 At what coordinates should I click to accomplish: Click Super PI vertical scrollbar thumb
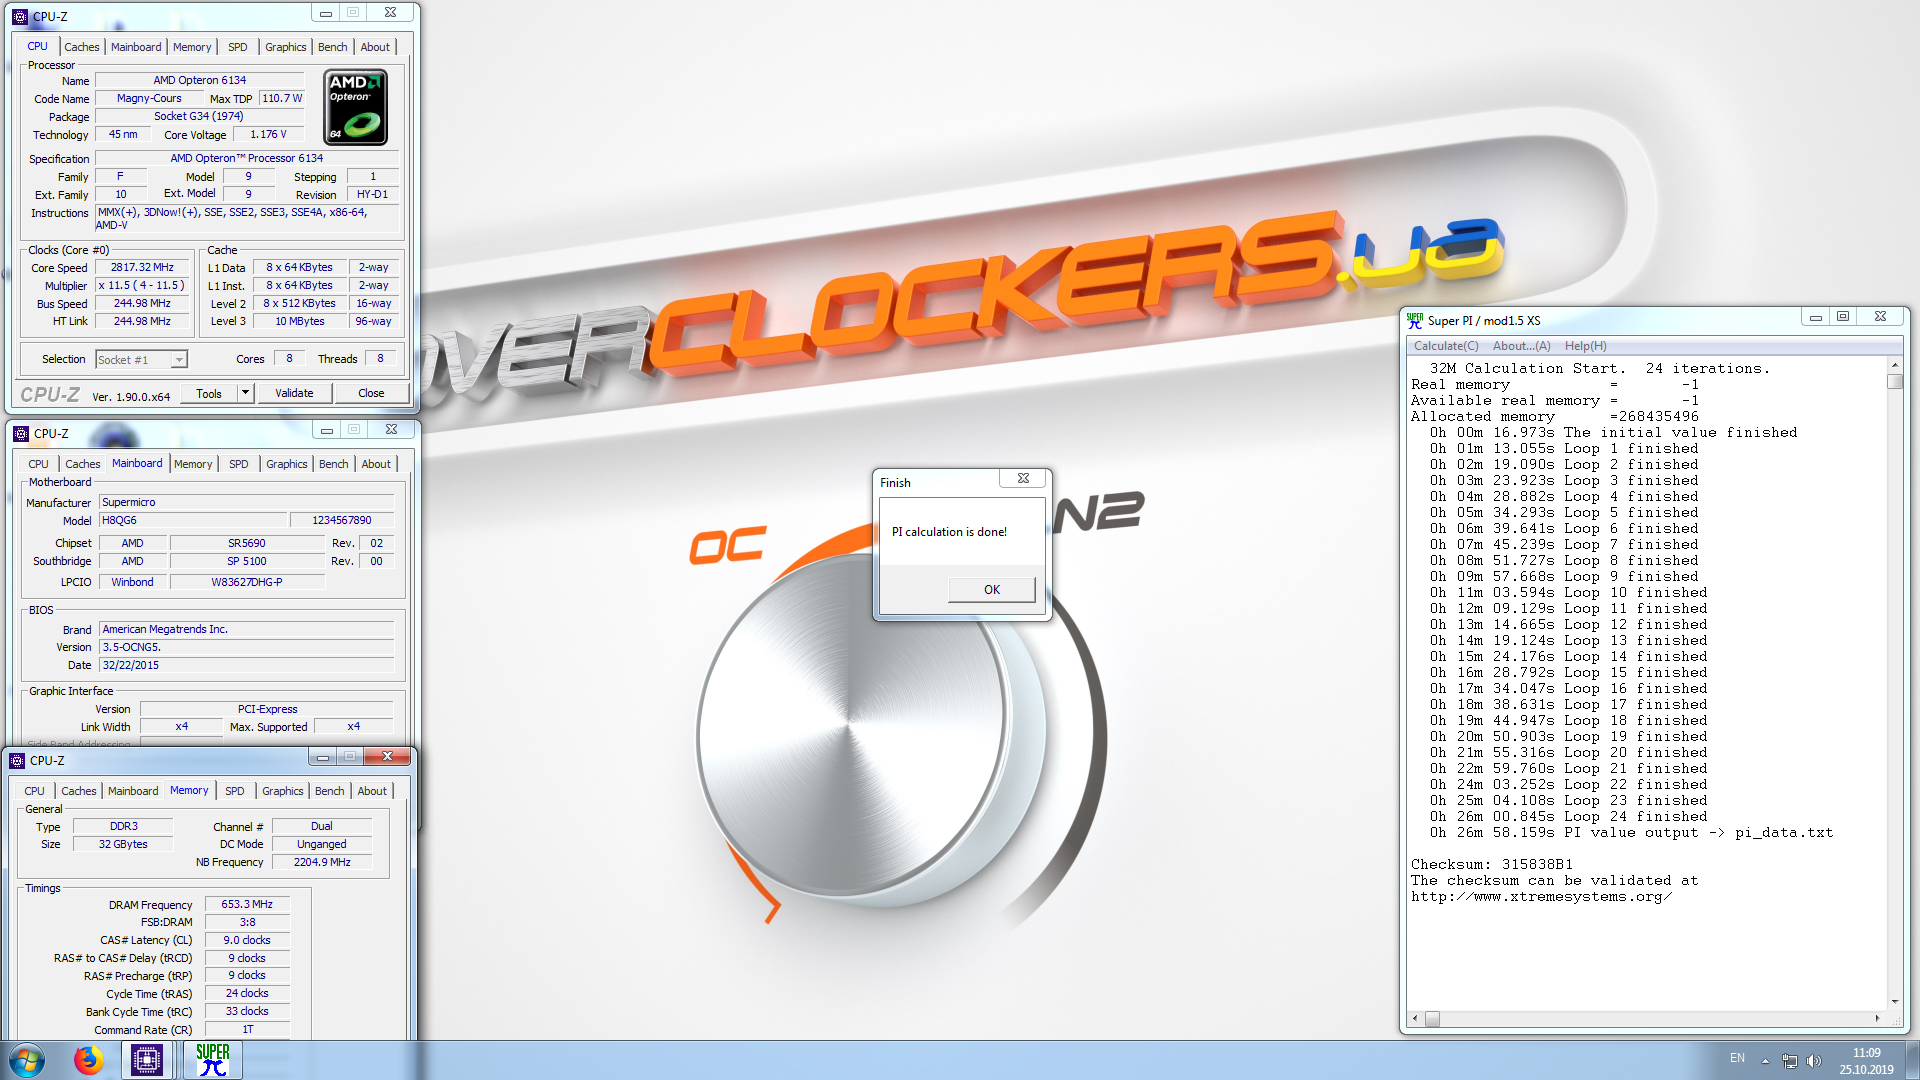click(x=1894, y=381)
